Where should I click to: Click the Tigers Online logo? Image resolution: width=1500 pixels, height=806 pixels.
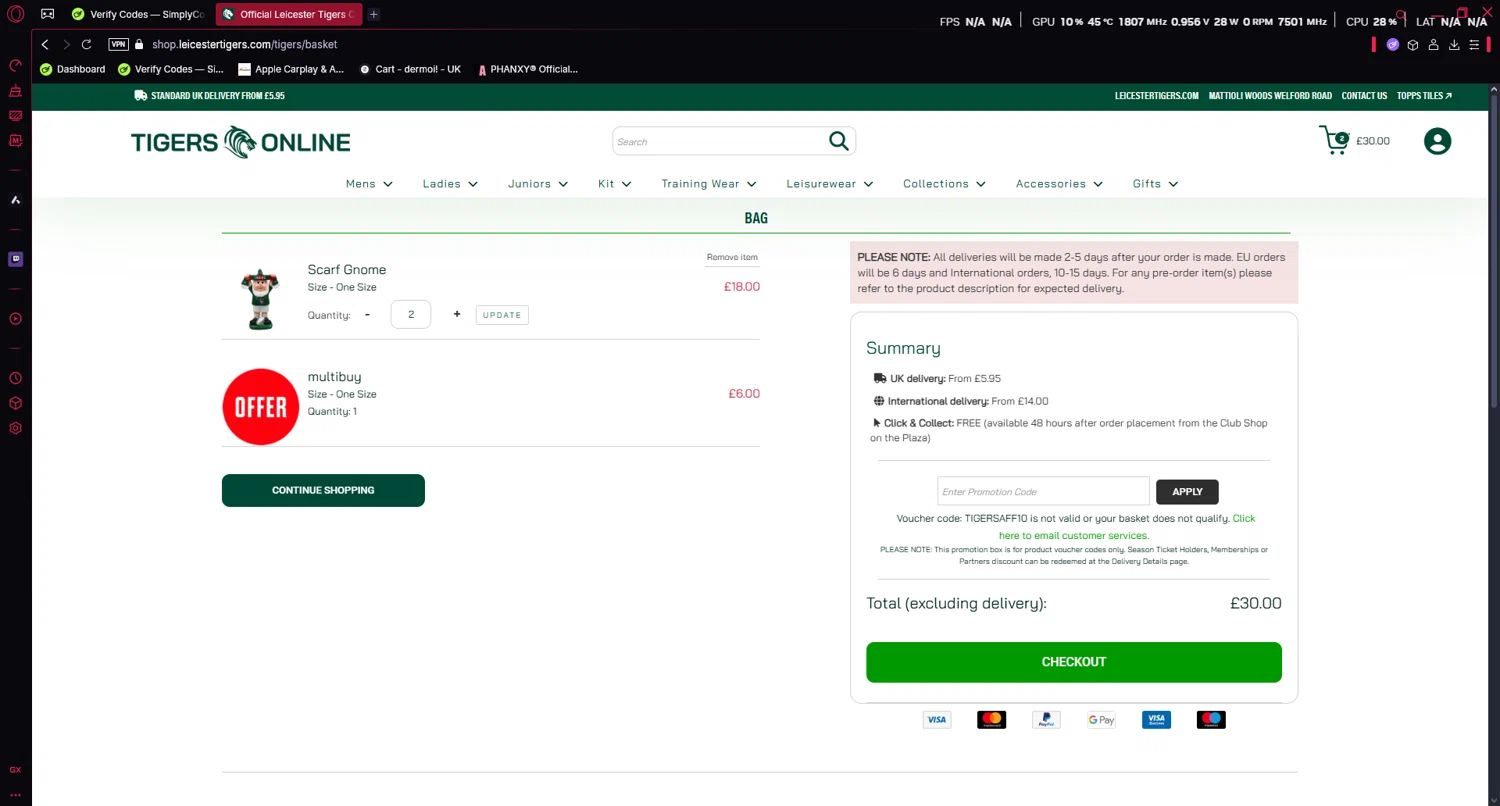tap(240, 142)
